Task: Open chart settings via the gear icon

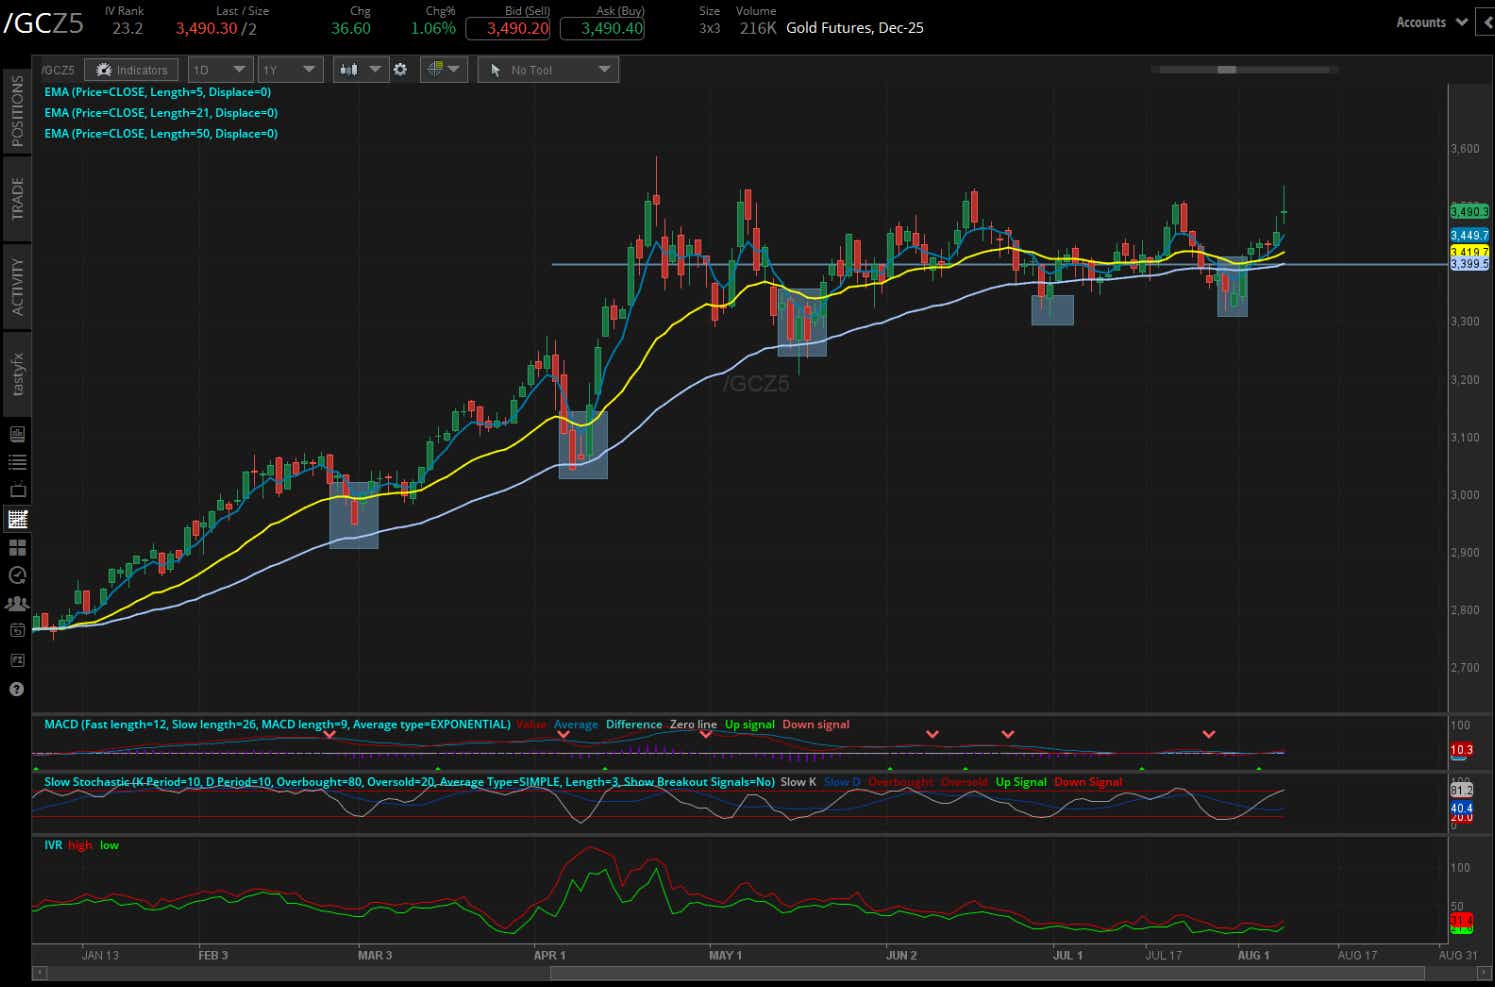Action: click(x=400, y=69)
